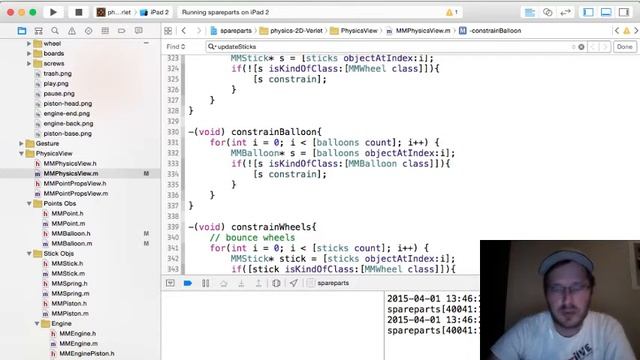Image resolution: width=640 pixels, height=360 pixels.
Task: Clear the find search field
Action: tap(581, 47)
